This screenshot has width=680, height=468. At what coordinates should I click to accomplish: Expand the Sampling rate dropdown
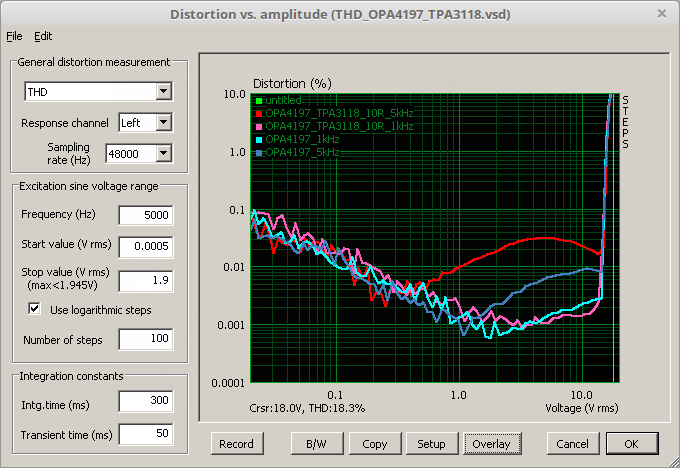coord(164,153)
